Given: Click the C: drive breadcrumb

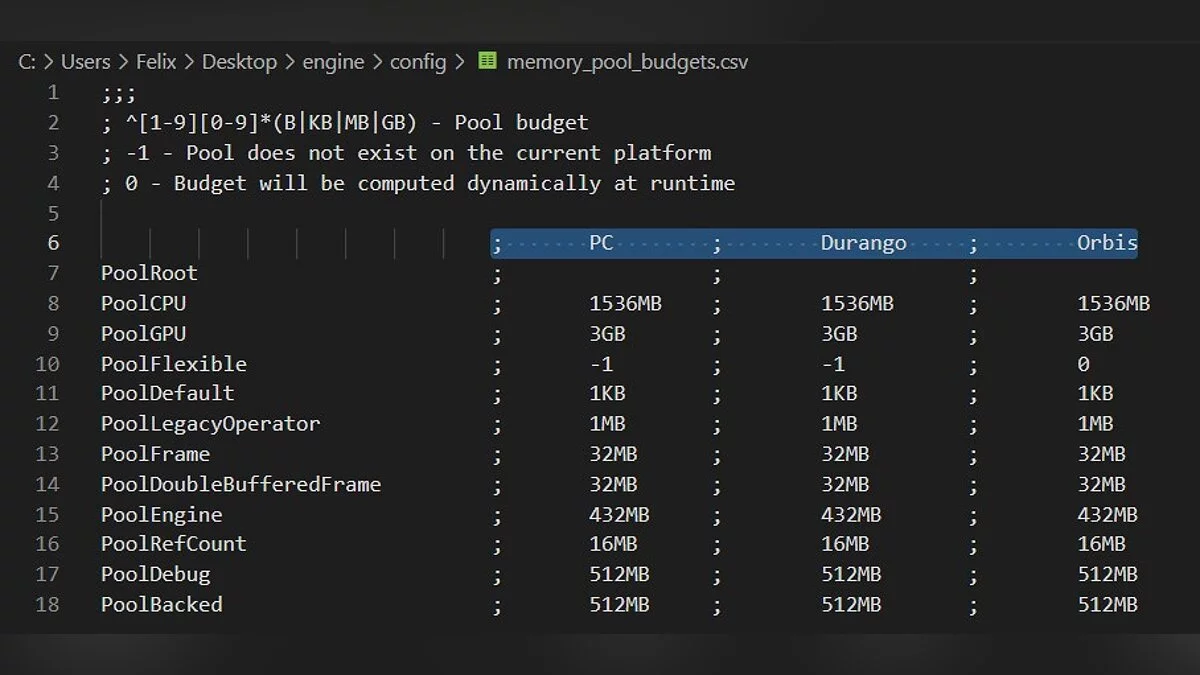Looking at the screenshot, I should [27, 62].
